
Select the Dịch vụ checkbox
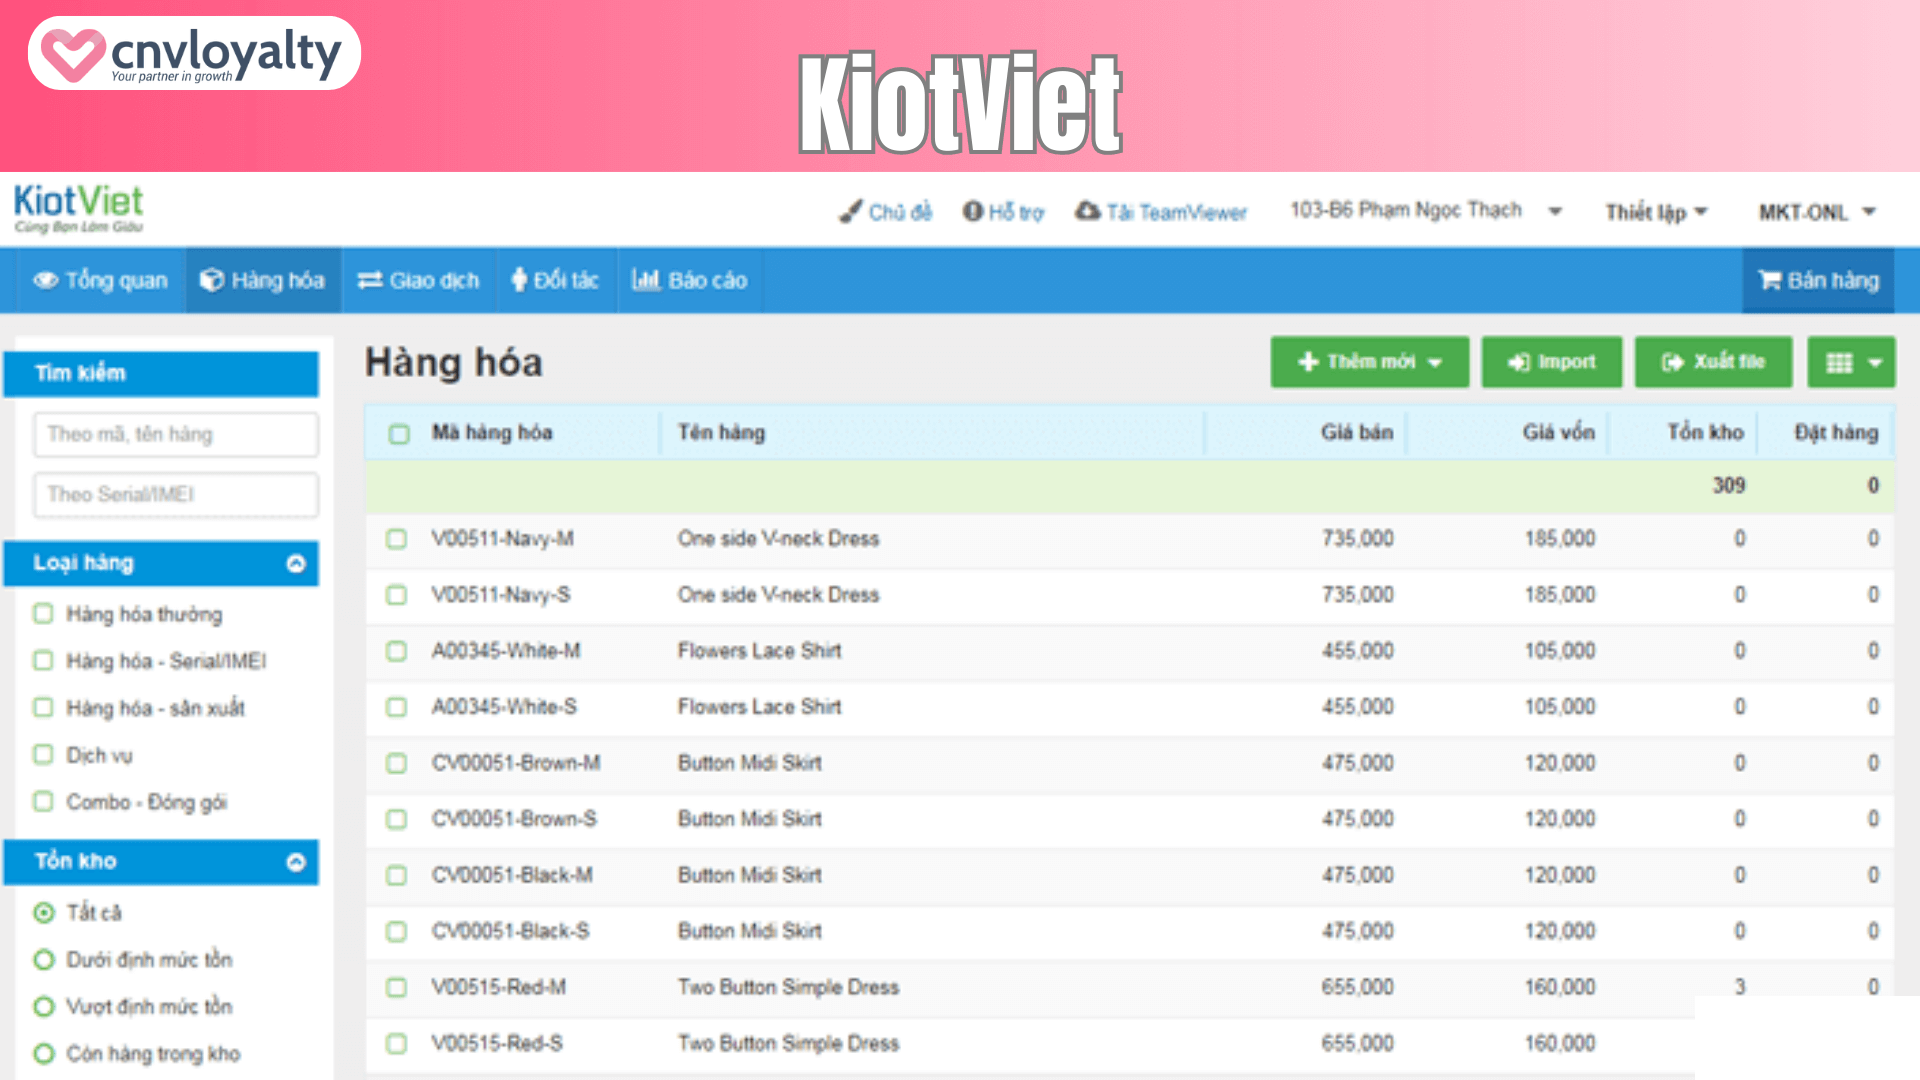(x=43, y=755)
